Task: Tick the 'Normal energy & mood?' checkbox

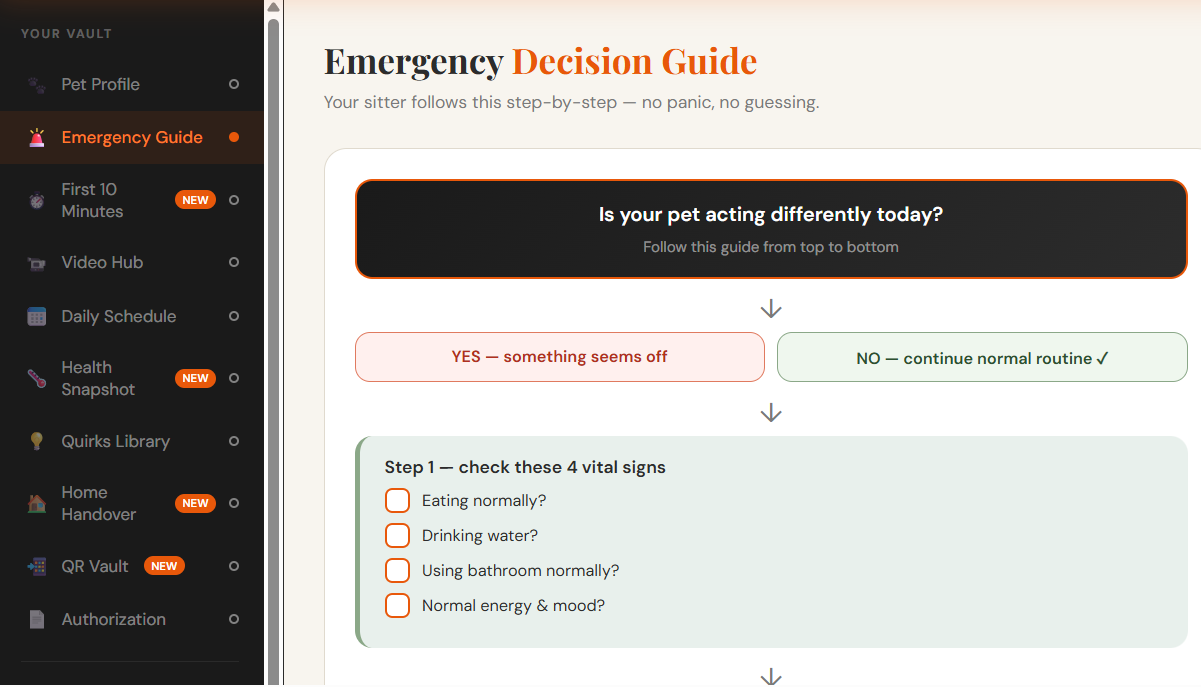Action: [x=397, y=605]
